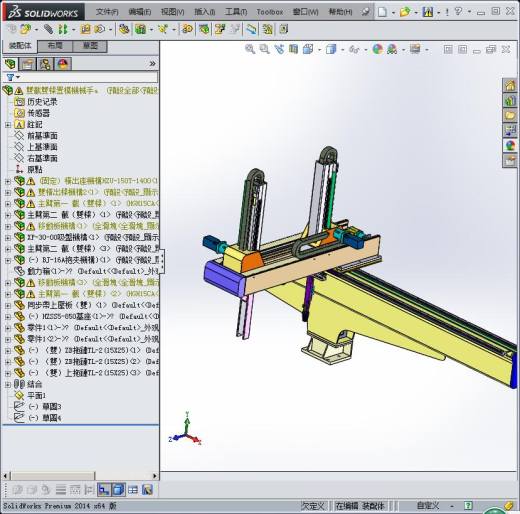Expand the 註記 tree node

pos(8,125)
